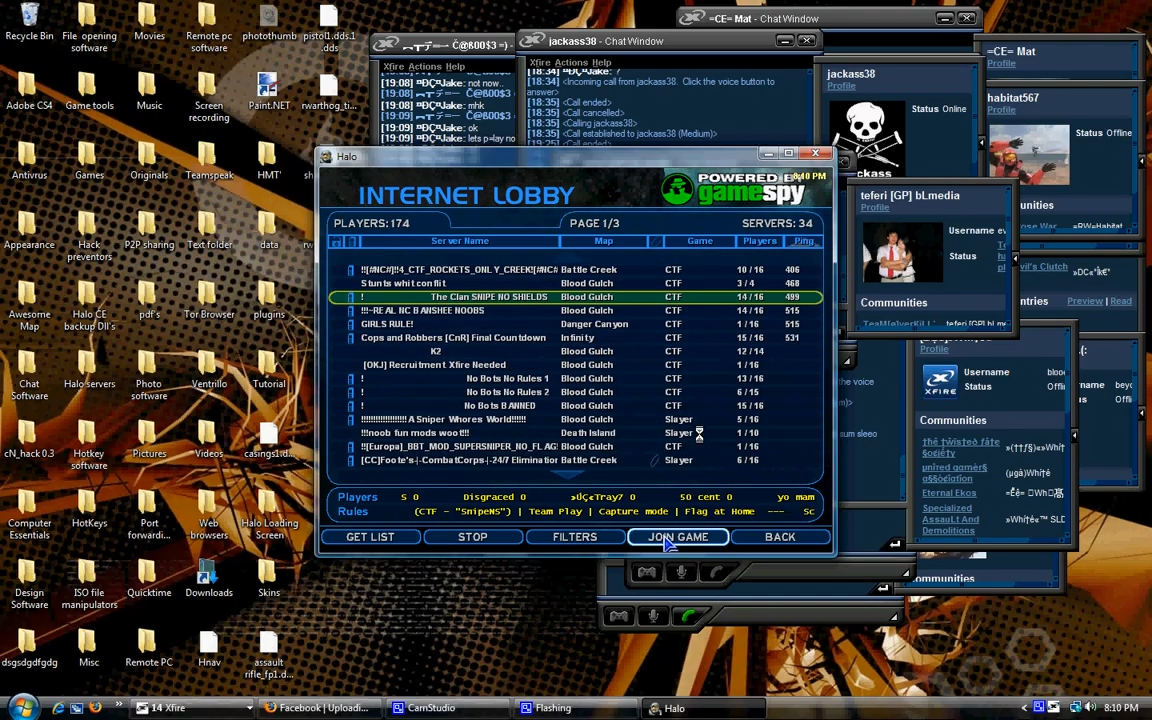Click the Firefox quick launch icon

pyautogui.click(x=95, y=708)
